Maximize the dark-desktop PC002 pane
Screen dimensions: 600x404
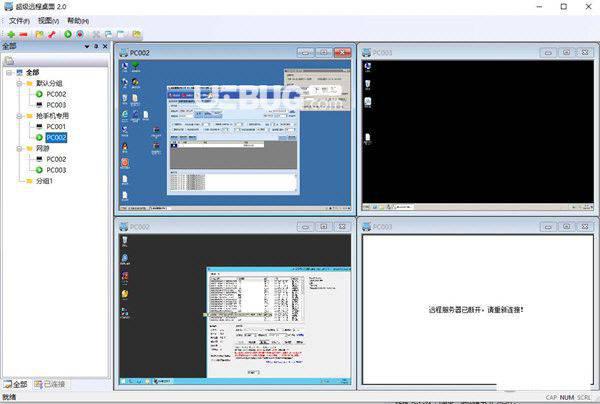click(324, 227)
